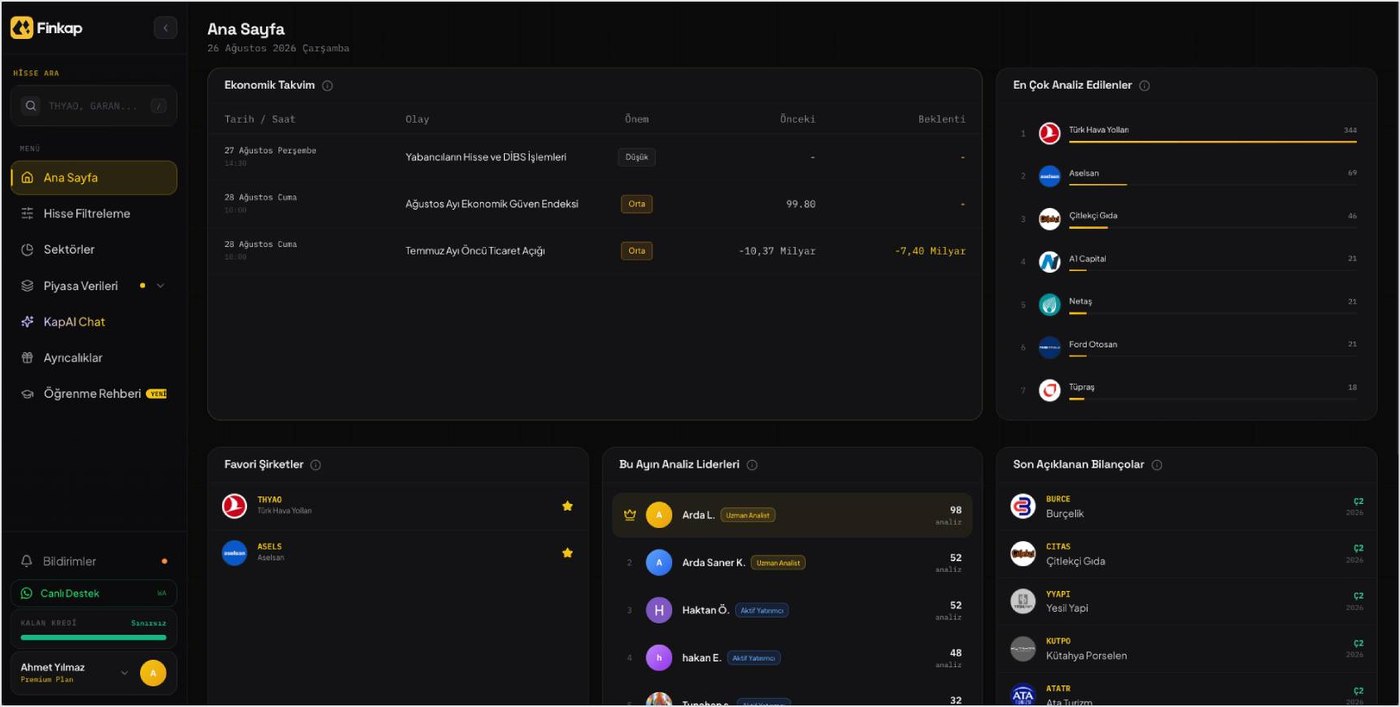This screenshot has height=707, width=1400.
Task: Click the KapAI Chat sparkle icon
Action: 27,322
